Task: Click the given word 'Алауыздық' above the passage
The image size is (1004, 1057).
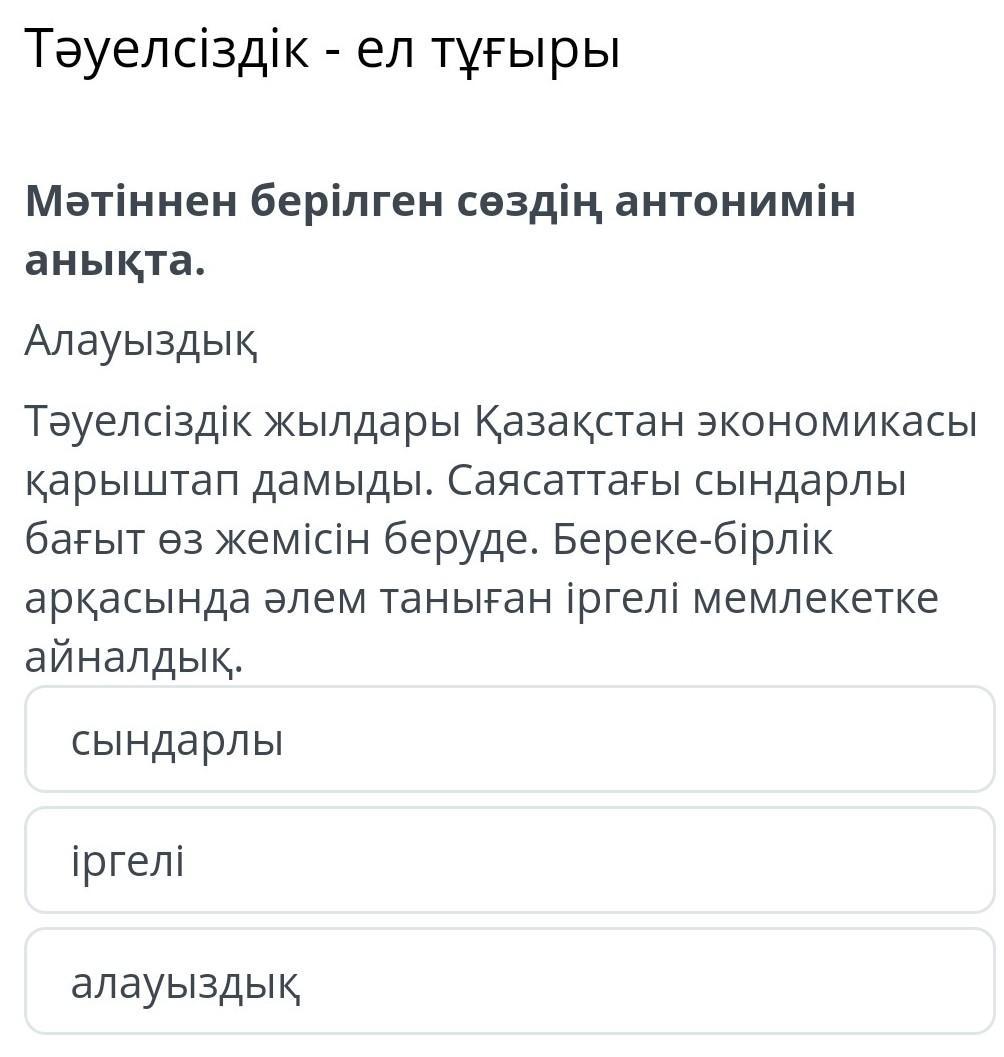Action: [141, 341]
